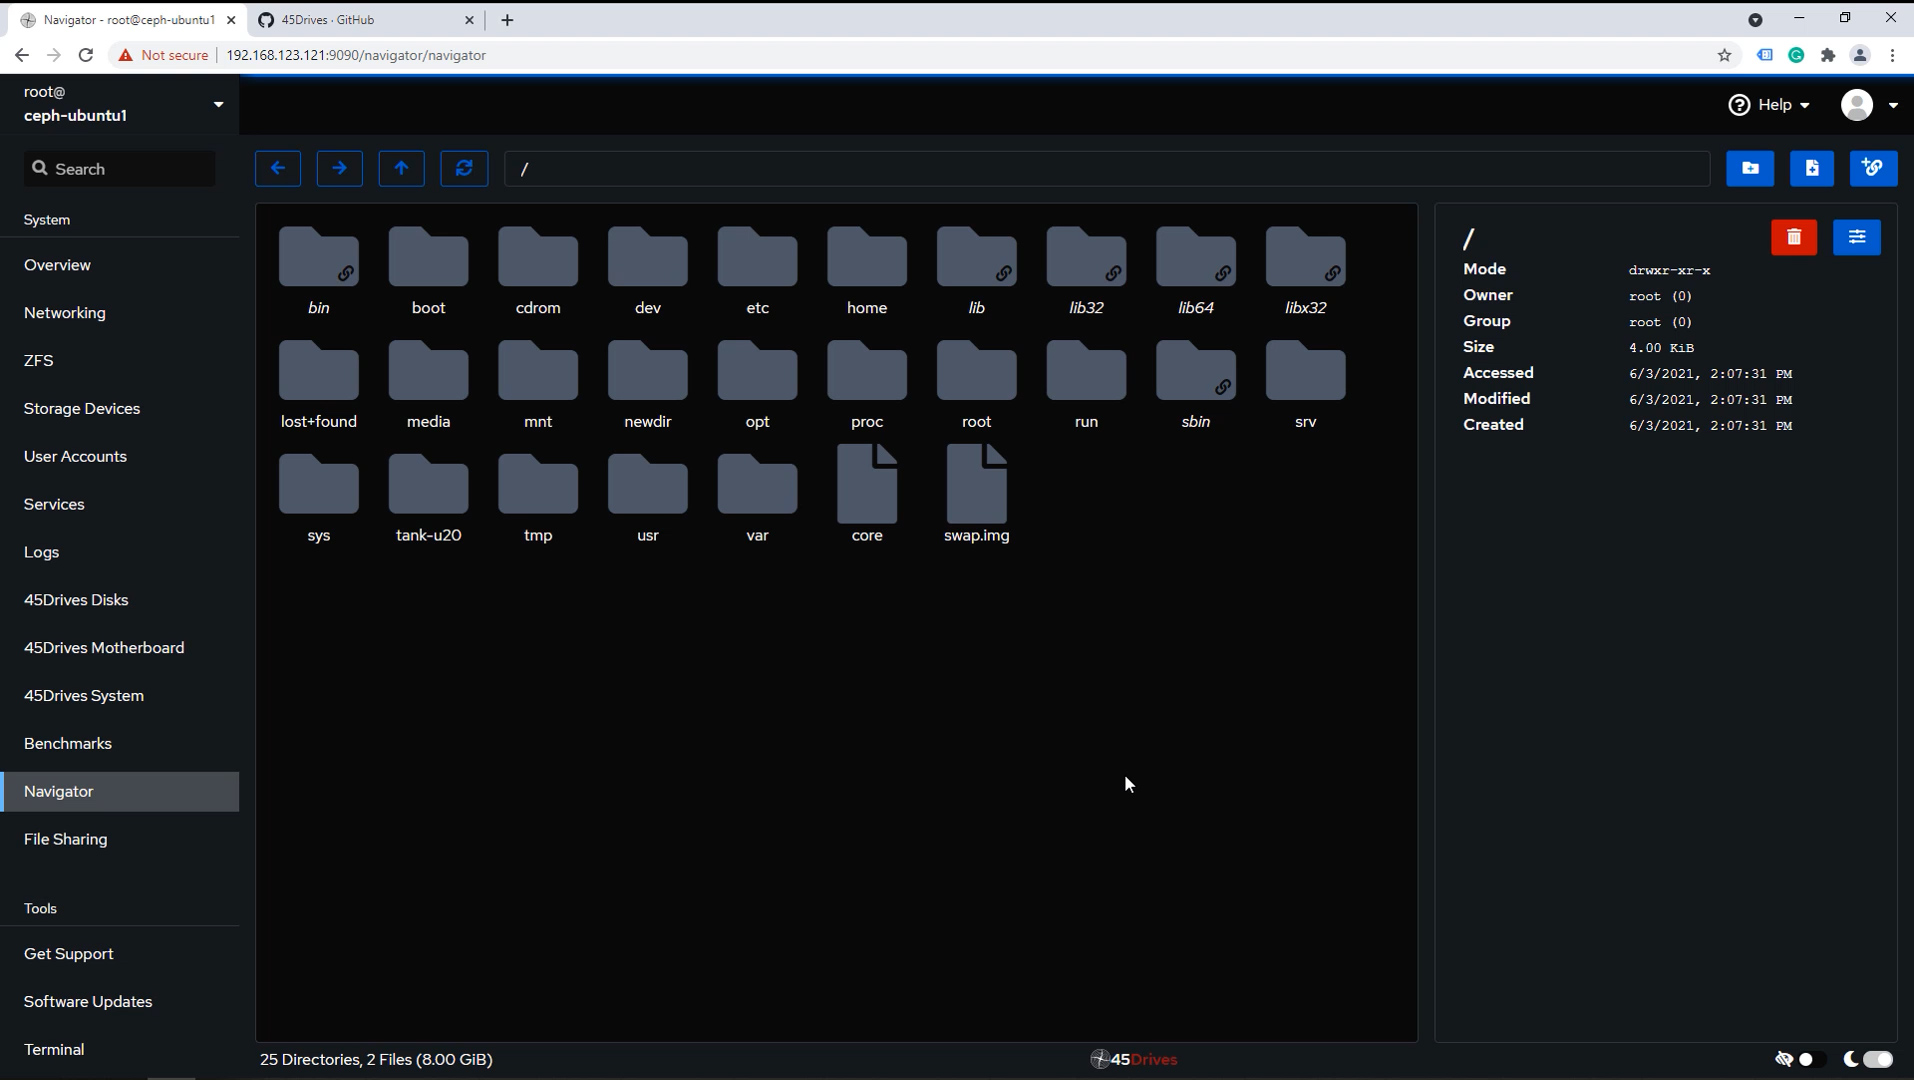
Task: Open the boot folder
Action: coord(428,271)
